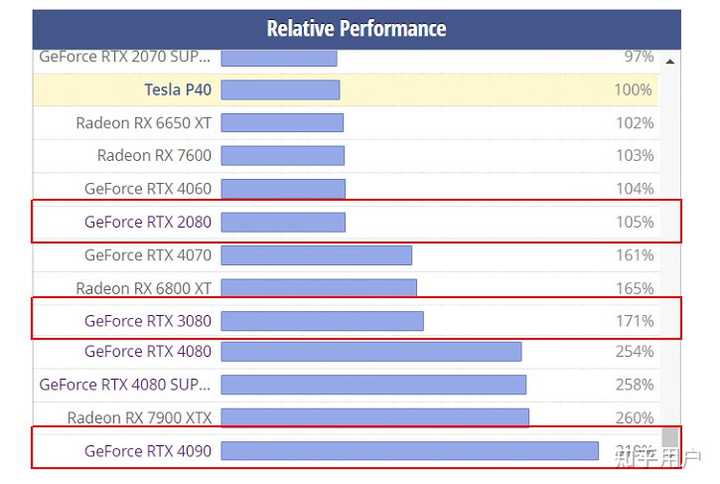Click the 171% value for RTX 3080
This screenshot has height=484, width=720.
[635, 321]
